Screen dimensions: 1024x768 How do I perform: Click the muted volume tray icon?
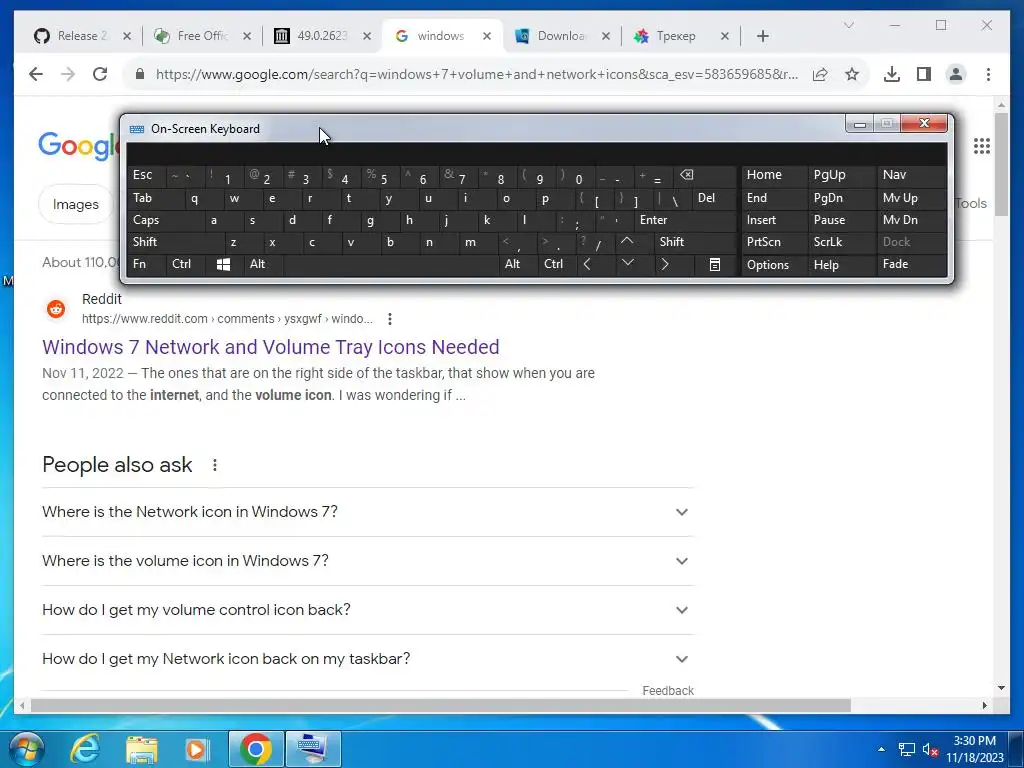click(x=931, y=750)
